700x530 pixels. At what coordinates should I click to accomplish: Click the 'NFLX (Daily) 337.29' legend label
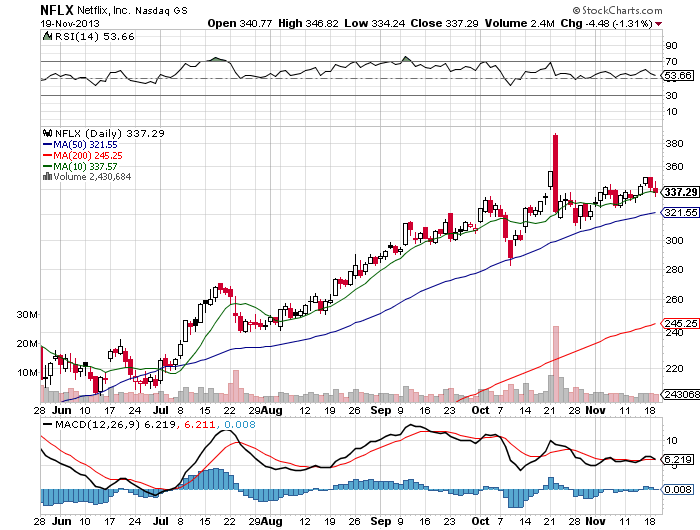(x=109, y=133)
